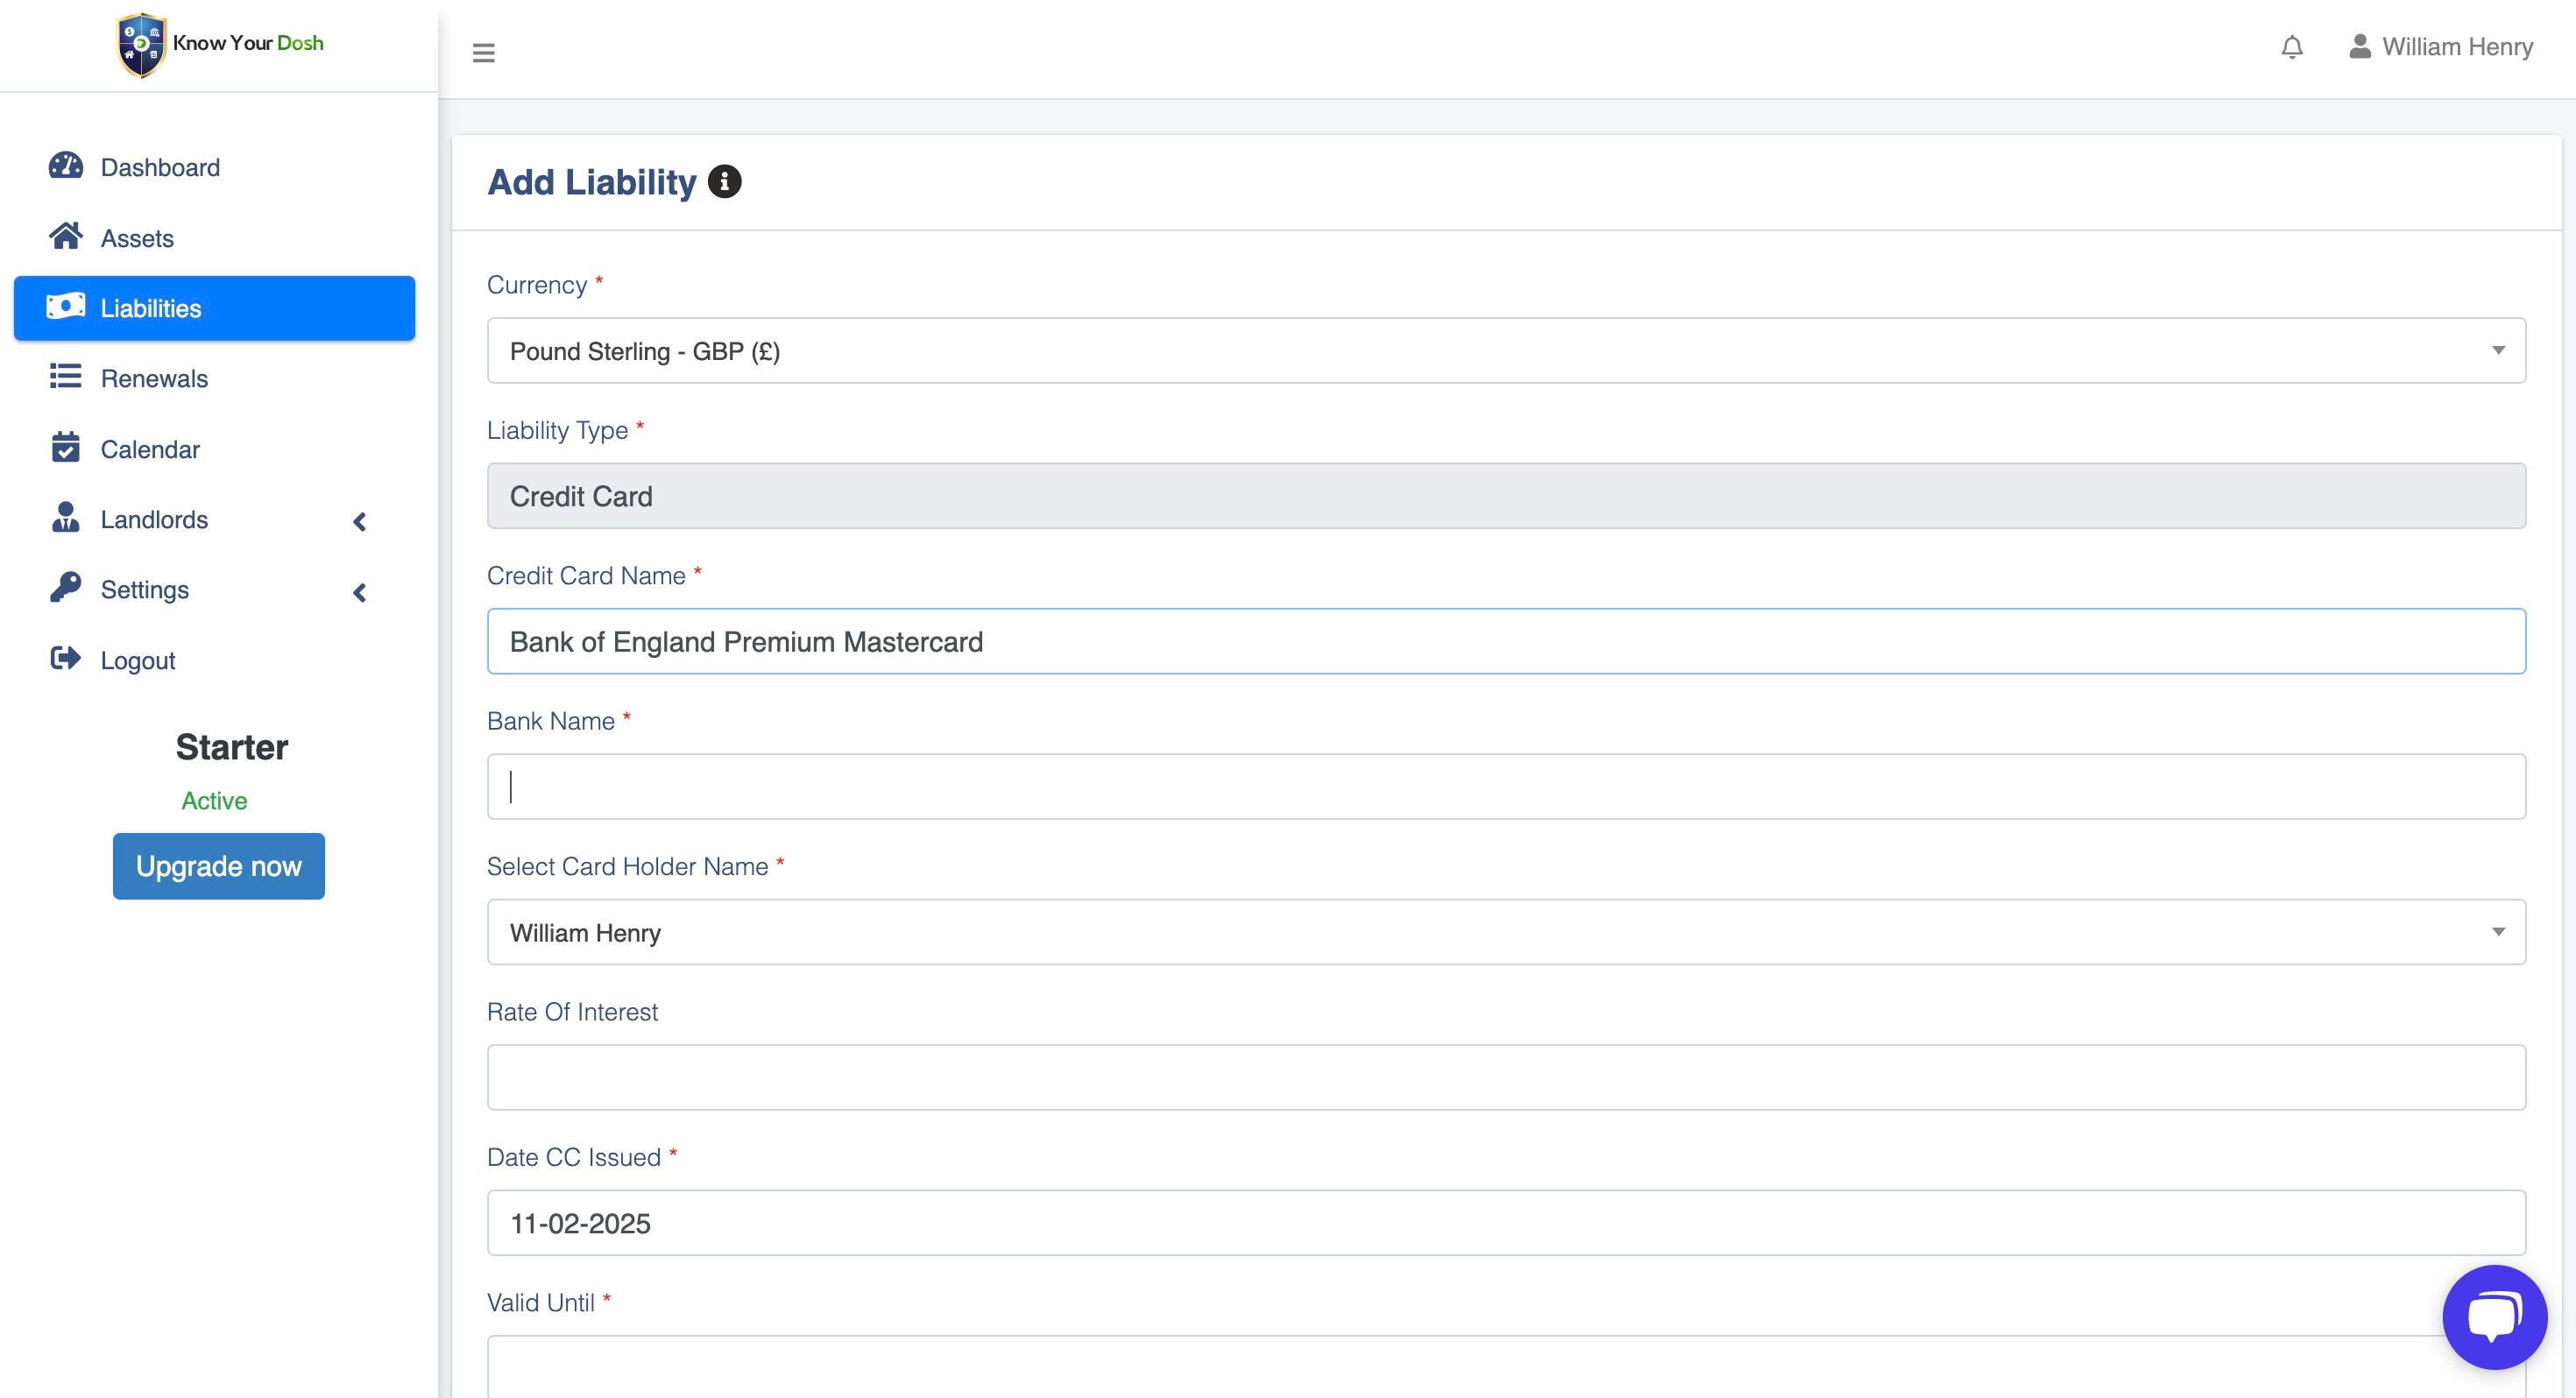Expand the Settings submenu chevron
The image size is (2576, 1398).
click(360, 592)
